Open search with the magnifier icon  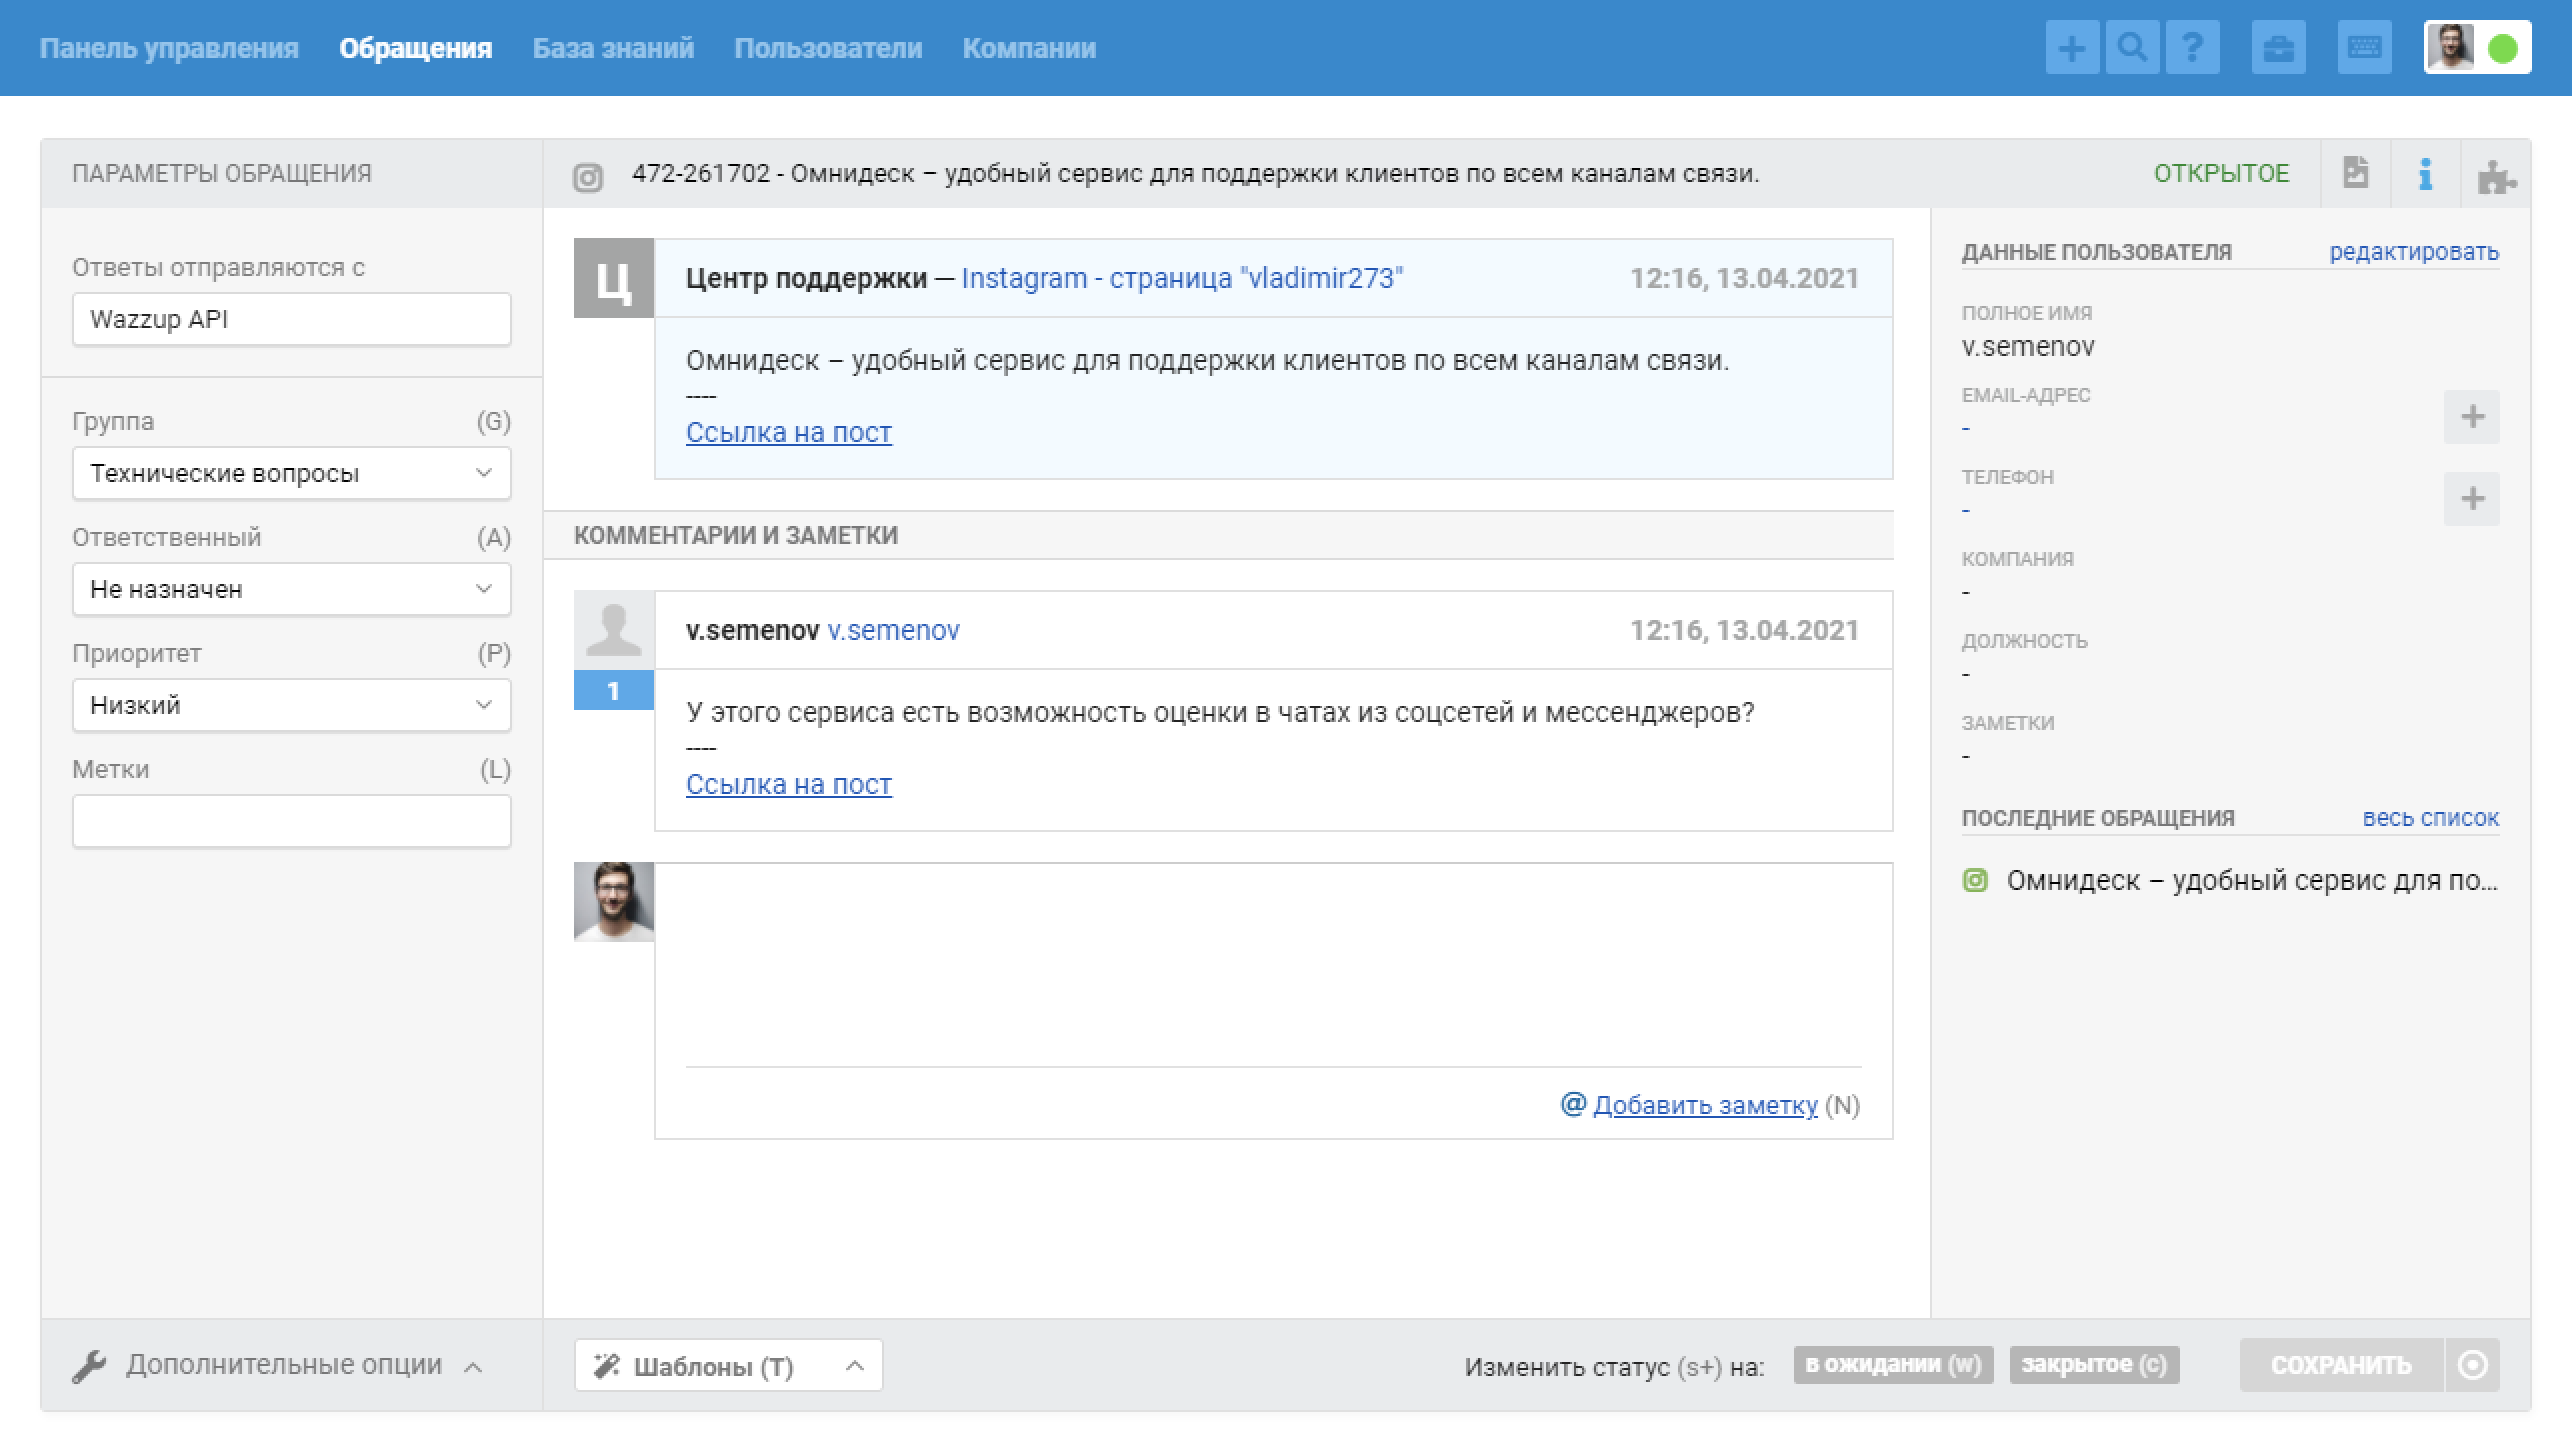(2132, 48)
